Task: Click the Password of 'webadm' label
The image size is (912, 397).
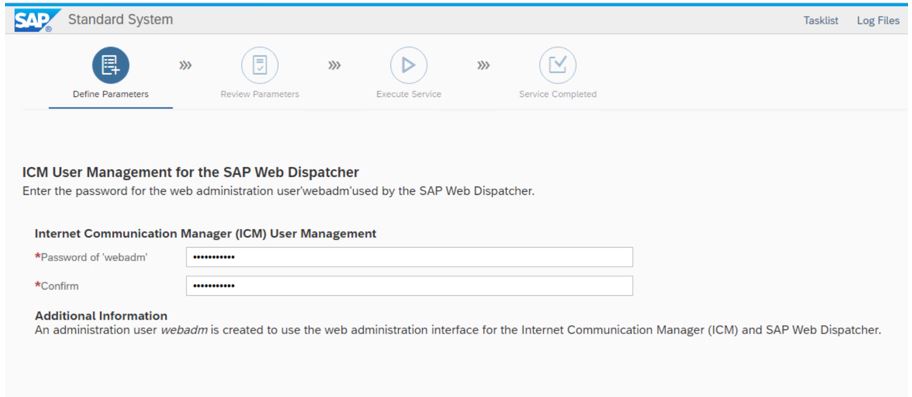Action: click(91, 257)
